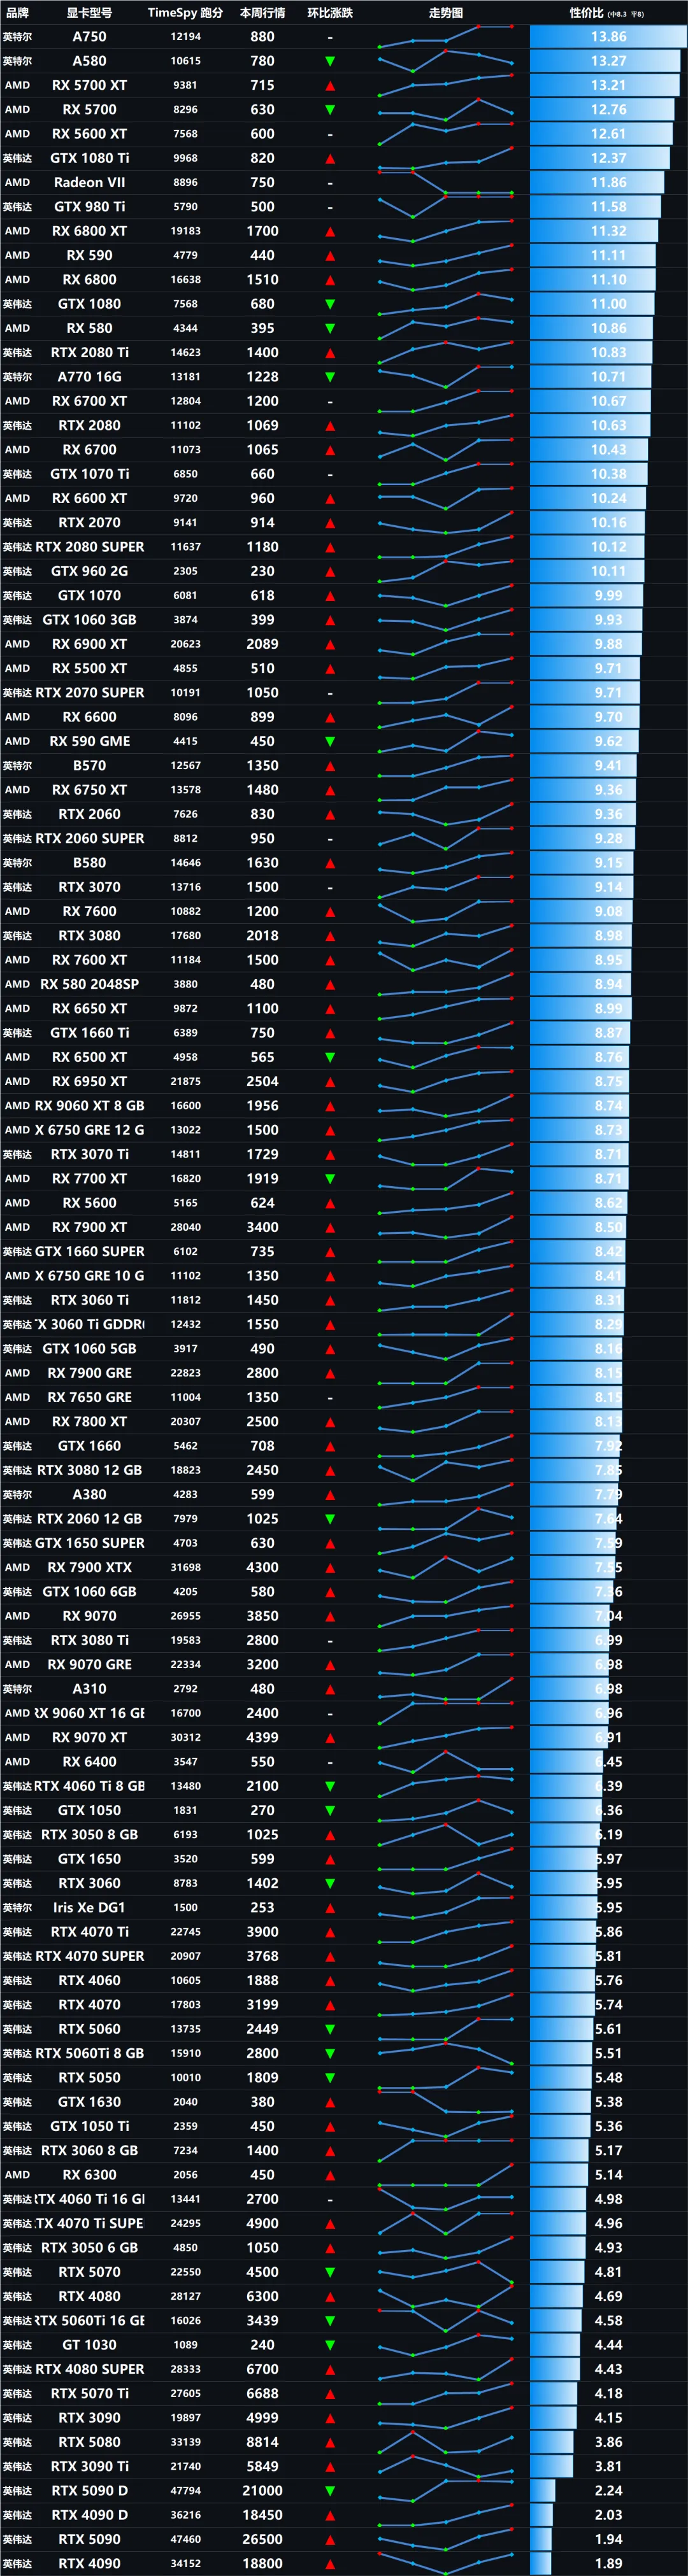Select the price 3400 for RX 7900 XT

[x=262, y=1227]
